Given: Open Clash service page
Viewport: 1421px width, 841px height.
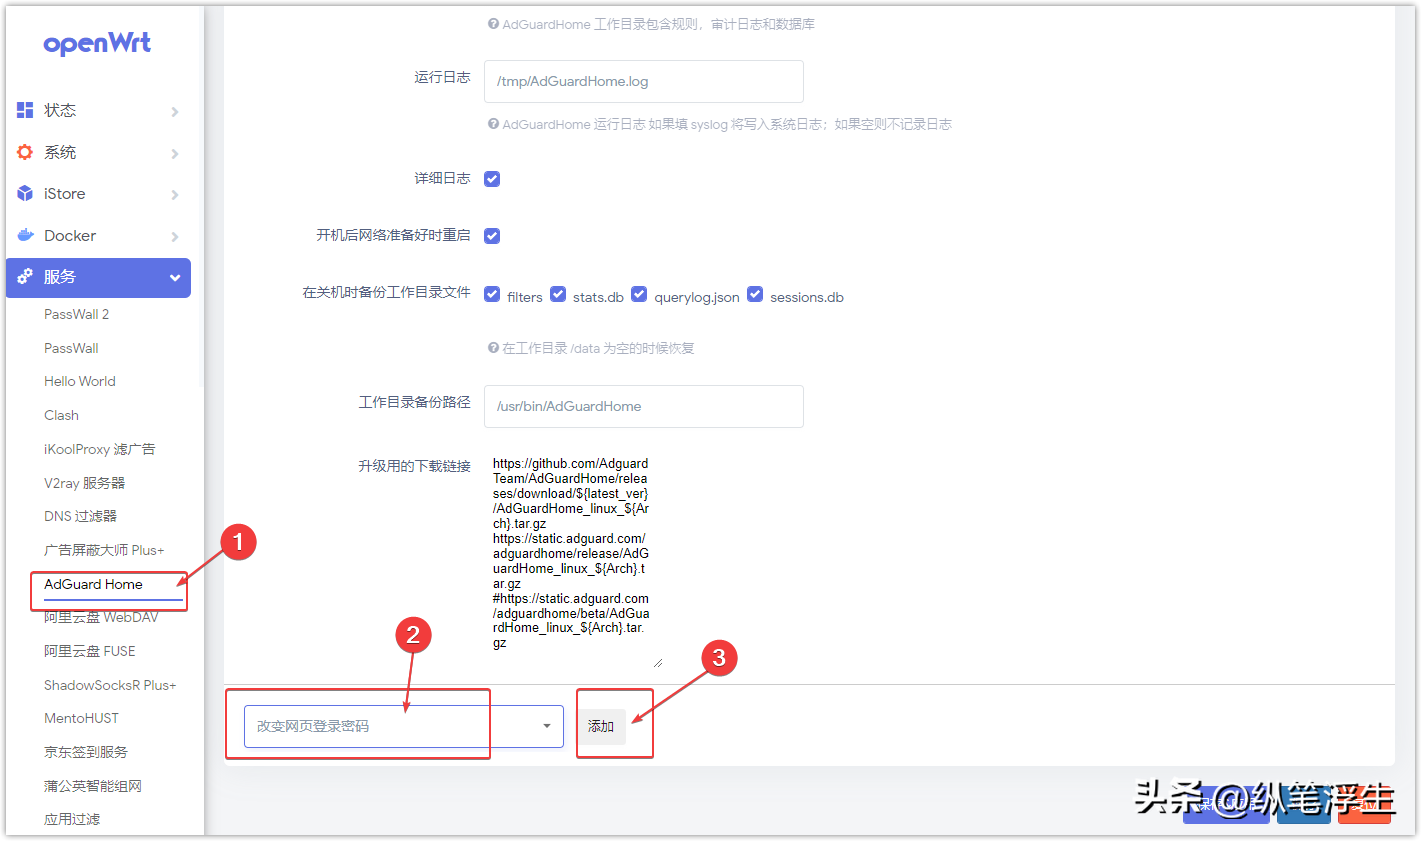Looking at the screenshot, I should click(x=61, y=415).
